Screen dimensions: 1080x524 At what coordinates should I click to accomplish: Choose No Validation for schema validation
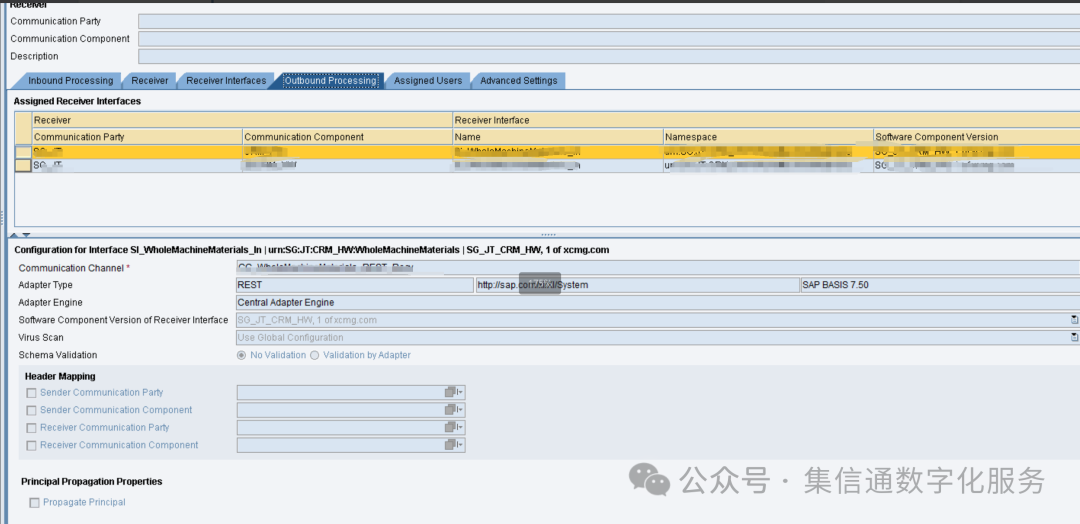[x=241, y=355]
